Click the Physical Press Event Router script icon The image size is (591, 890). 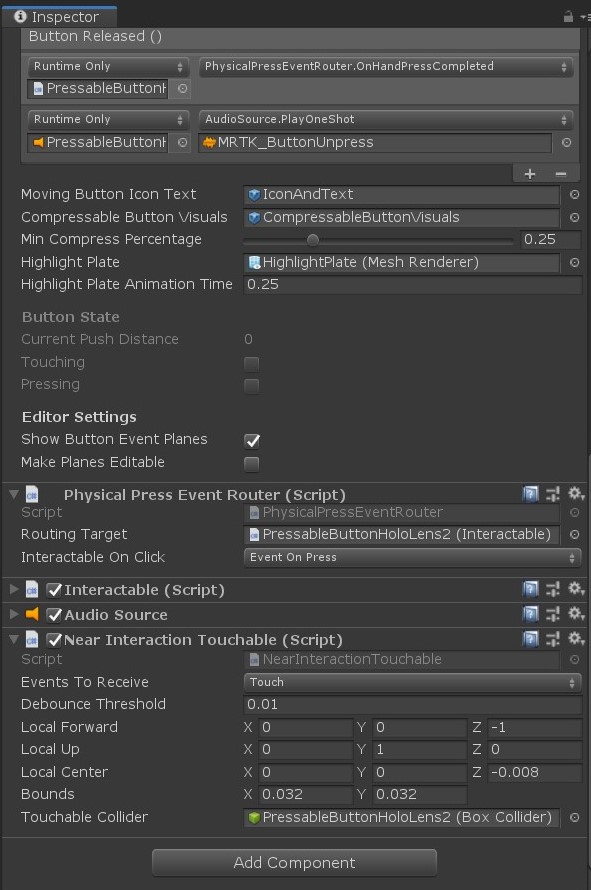[x=32, y=494]
